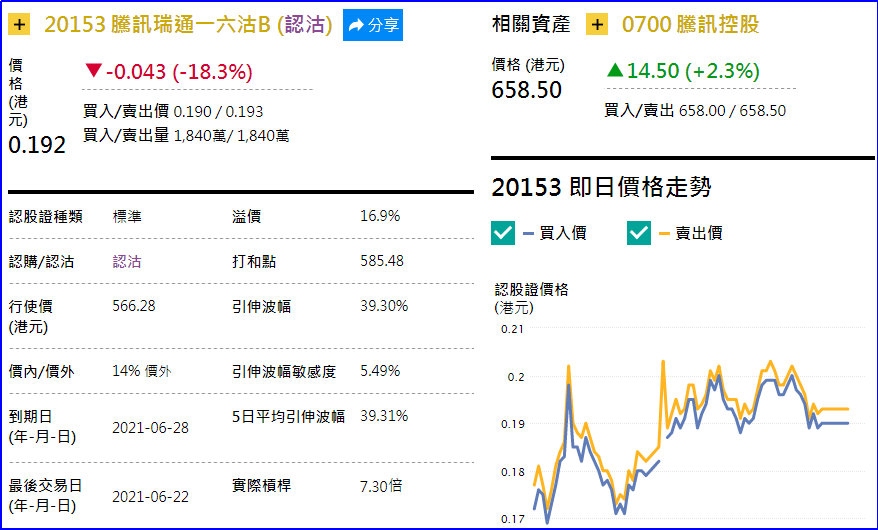Open the 0700 騰訊控股 related asset link
Image resolution: width=878 pixels, height=530 pixels.
[690, 25]
